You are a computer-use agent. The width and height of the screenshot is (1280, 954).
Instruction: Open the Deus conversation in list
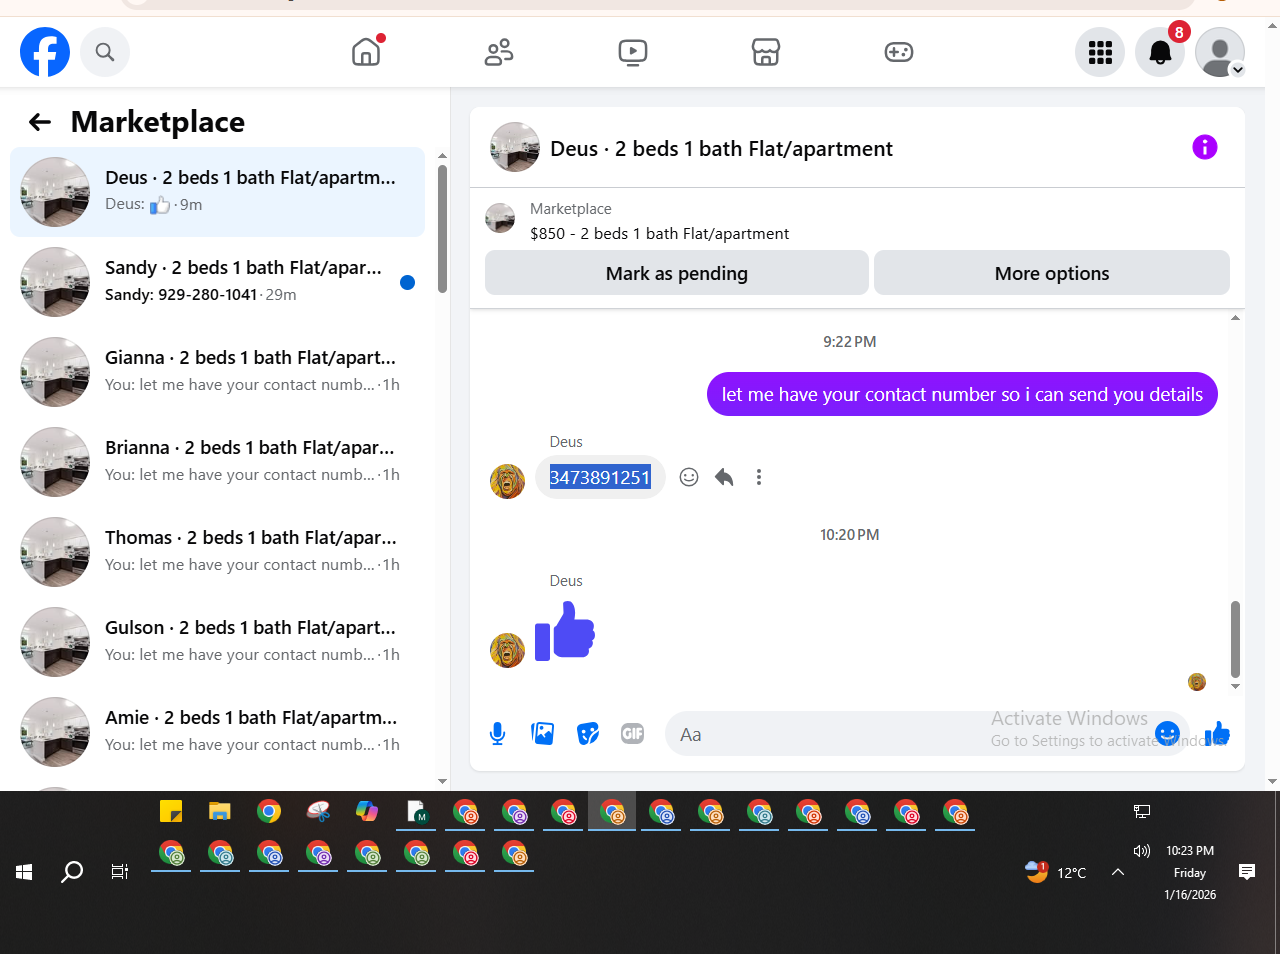[x=217, y=192]
